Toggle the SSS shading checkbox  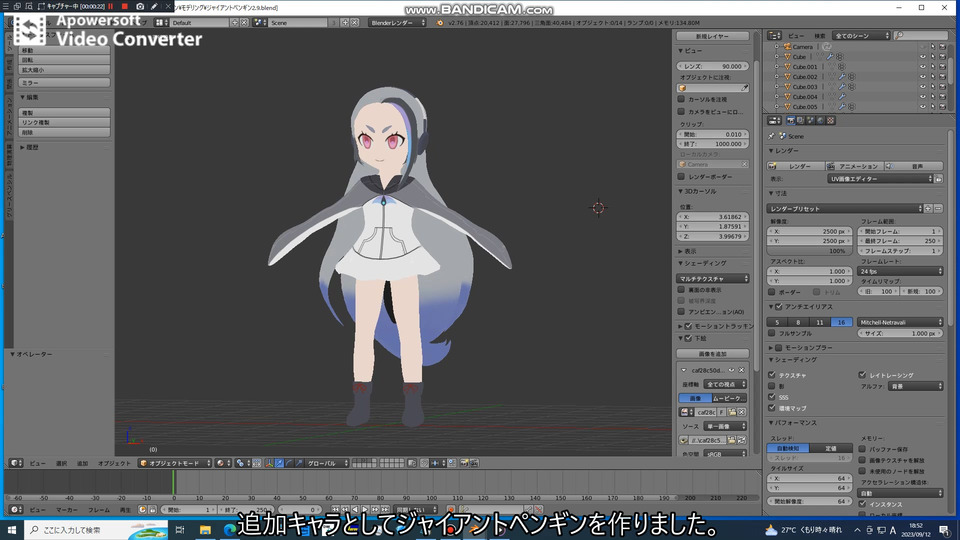coord(771,397)
